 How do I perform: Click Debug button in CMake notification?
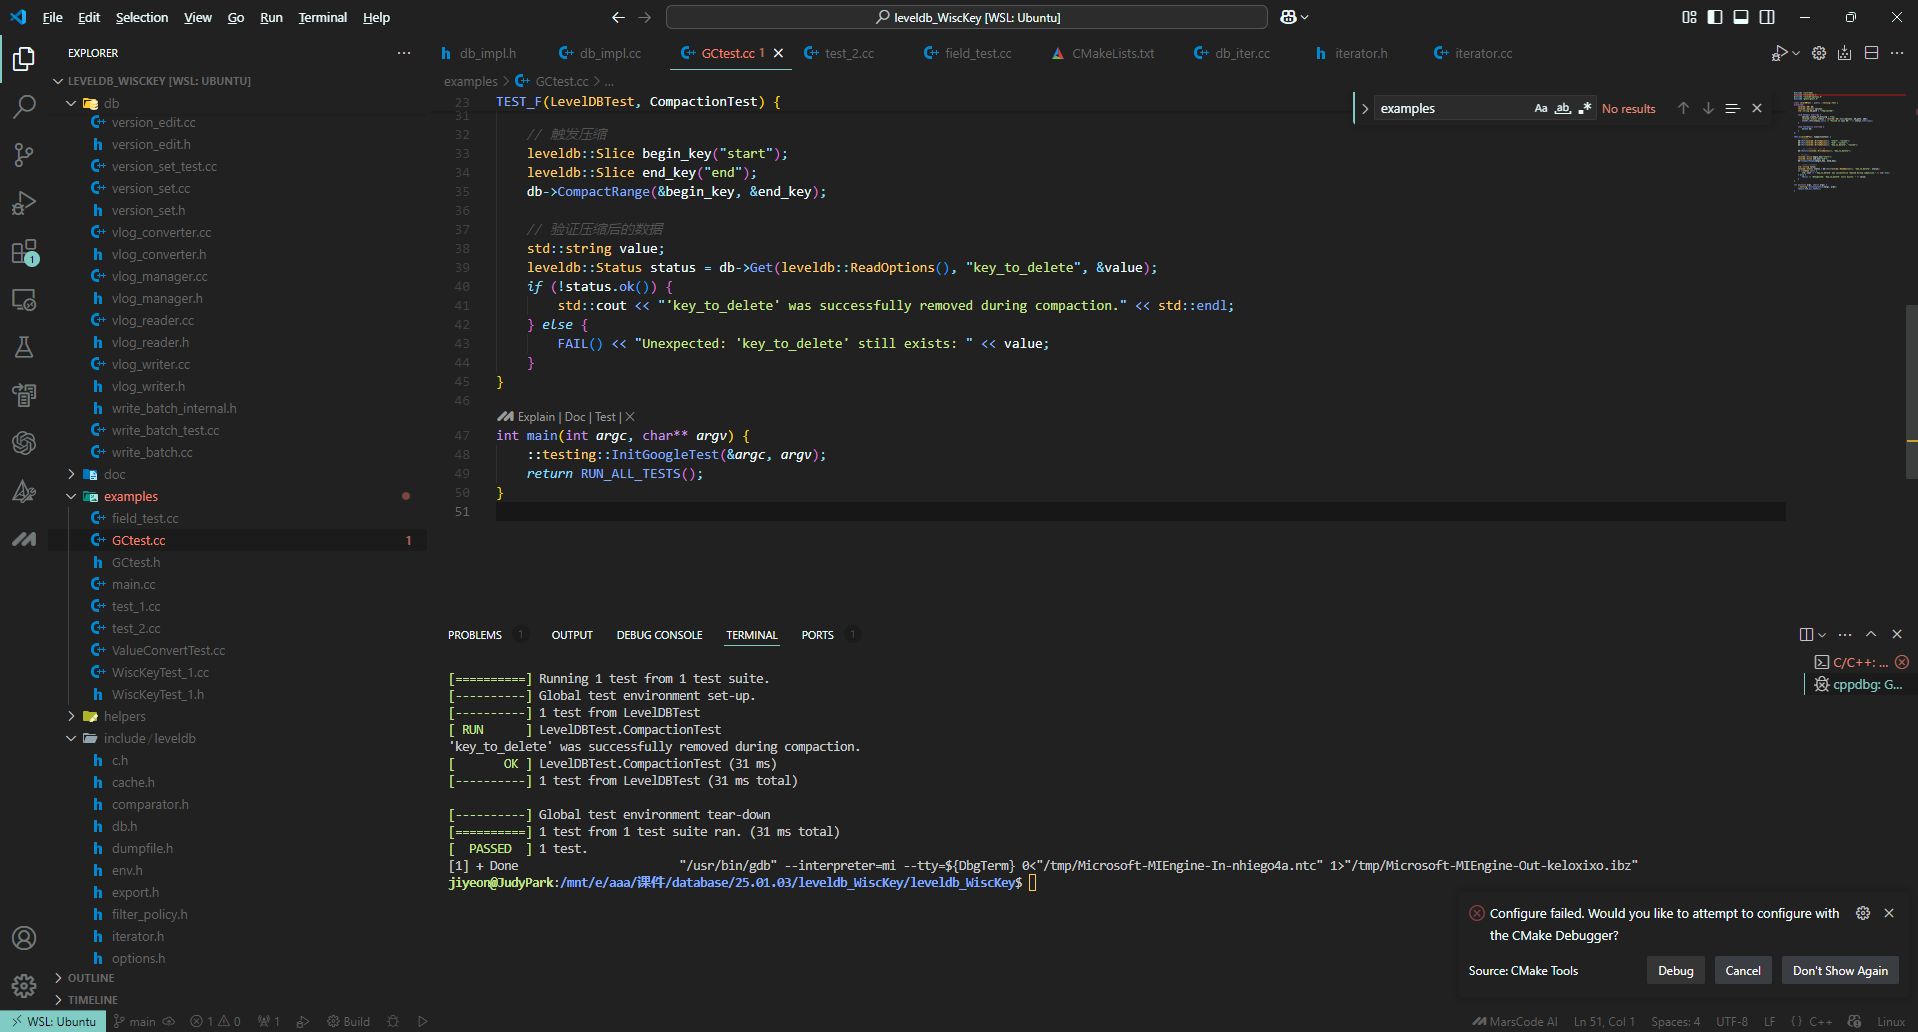[1675, 971]
